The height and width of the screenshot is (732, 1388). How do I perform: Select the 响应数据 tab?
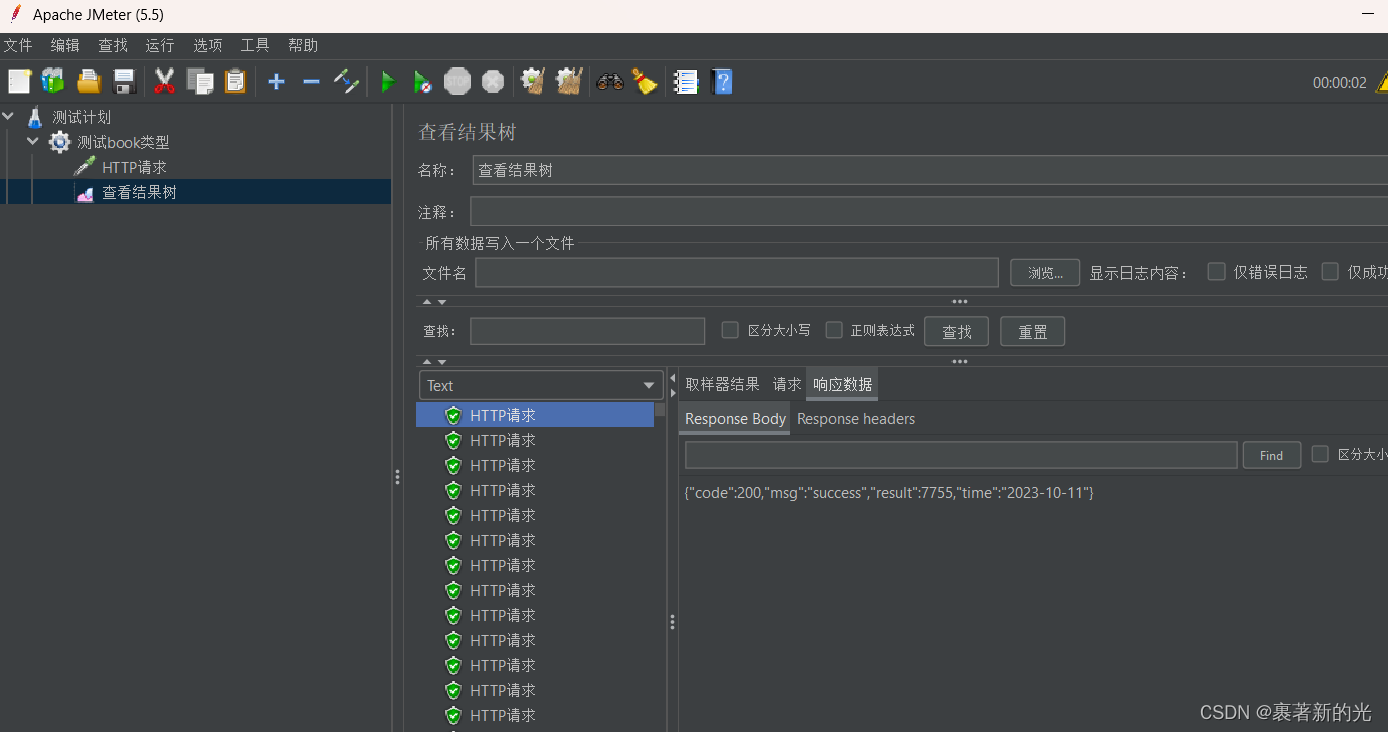point(842,384)
